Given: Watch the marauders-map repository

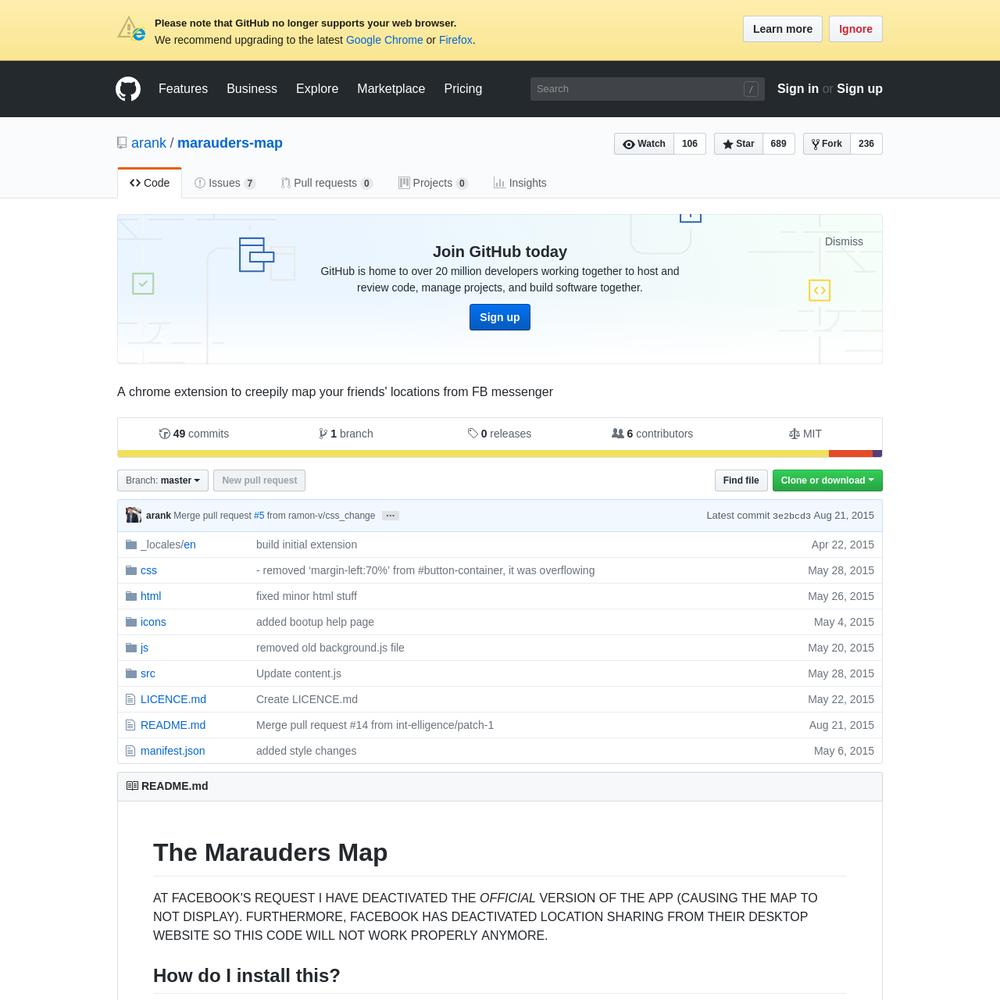Looking at the screenshot, I should click(x=643, y=143).
